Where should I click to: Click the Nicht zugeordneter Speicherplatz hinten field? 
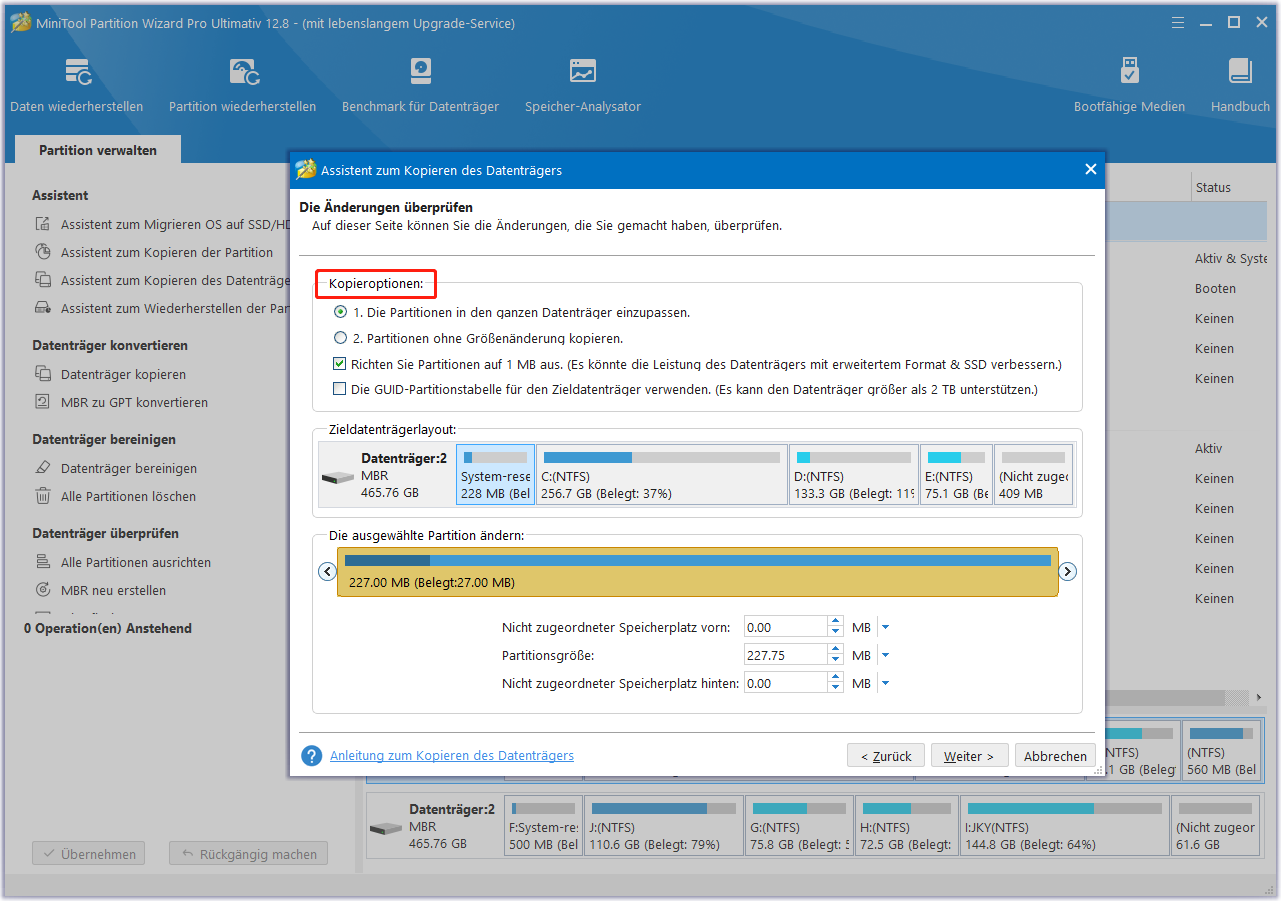786,683
